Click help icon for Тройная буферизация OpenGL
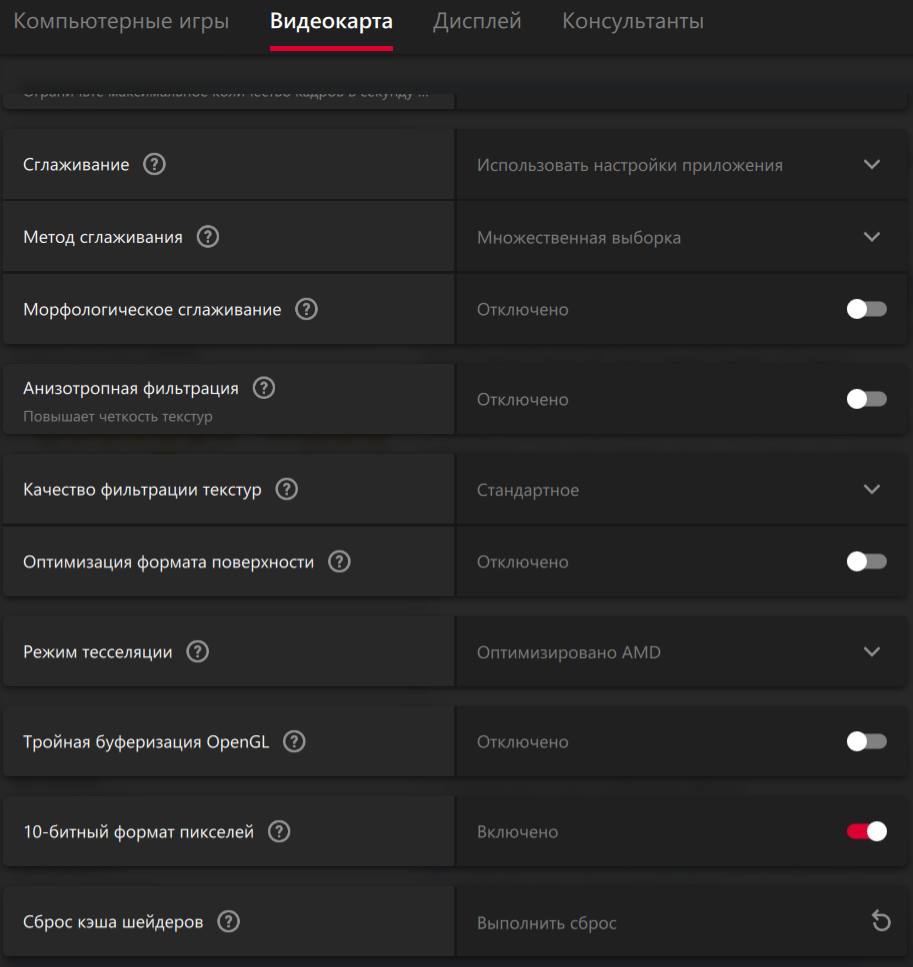 tap(294, 742)
